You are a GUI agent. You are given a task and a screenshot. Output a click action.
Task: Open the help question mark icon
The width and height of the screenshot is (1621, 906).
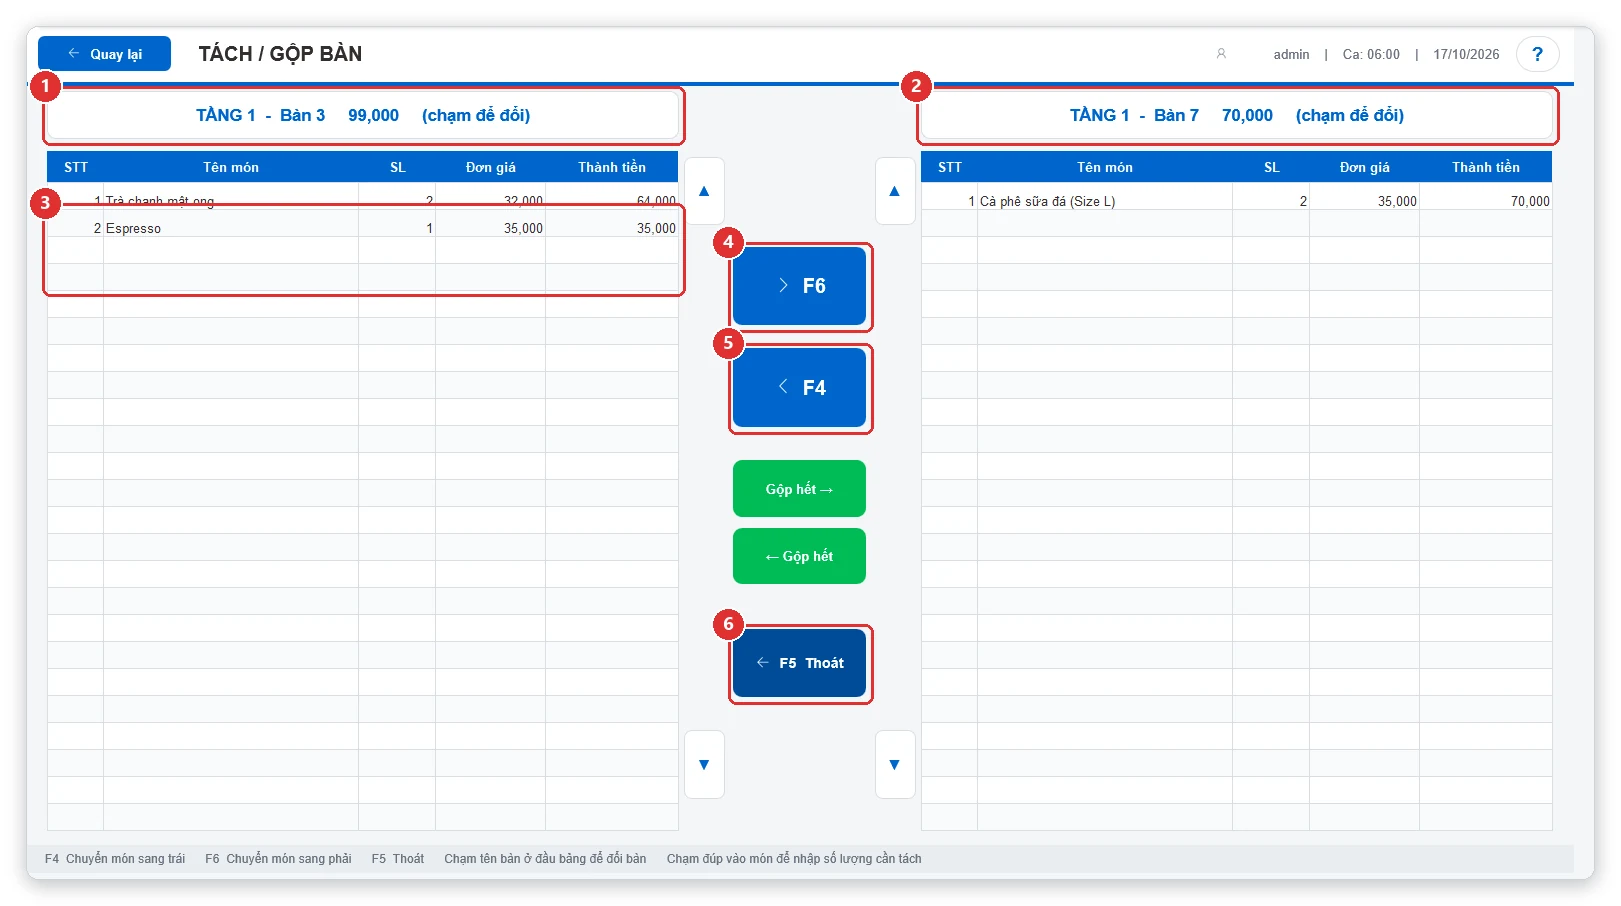coord(1537,54)
